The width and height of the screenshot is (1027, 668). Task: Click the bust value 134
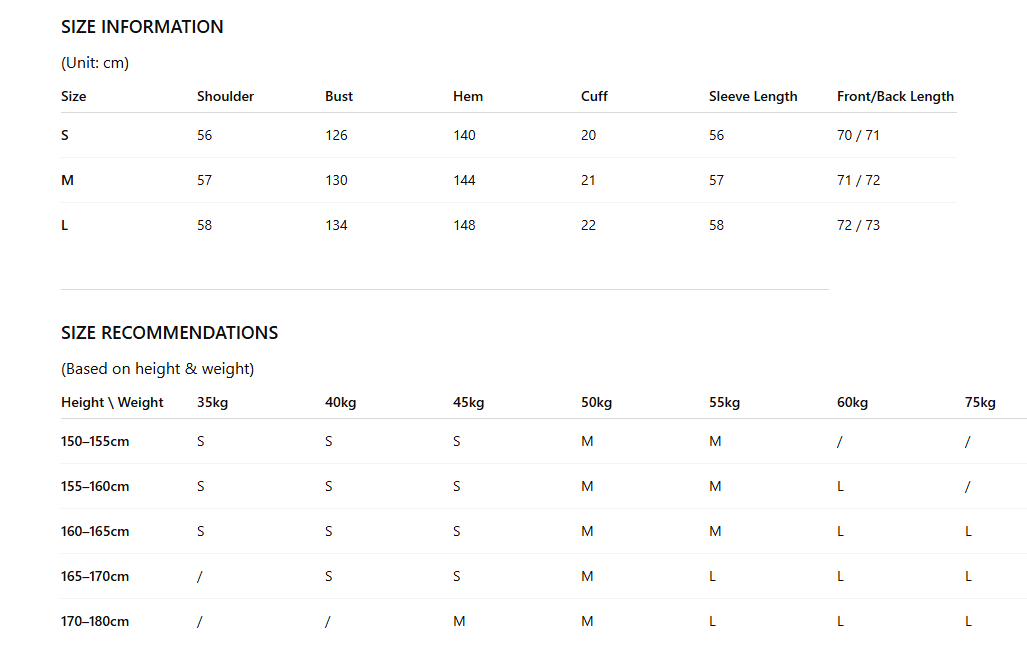point(337,225)
